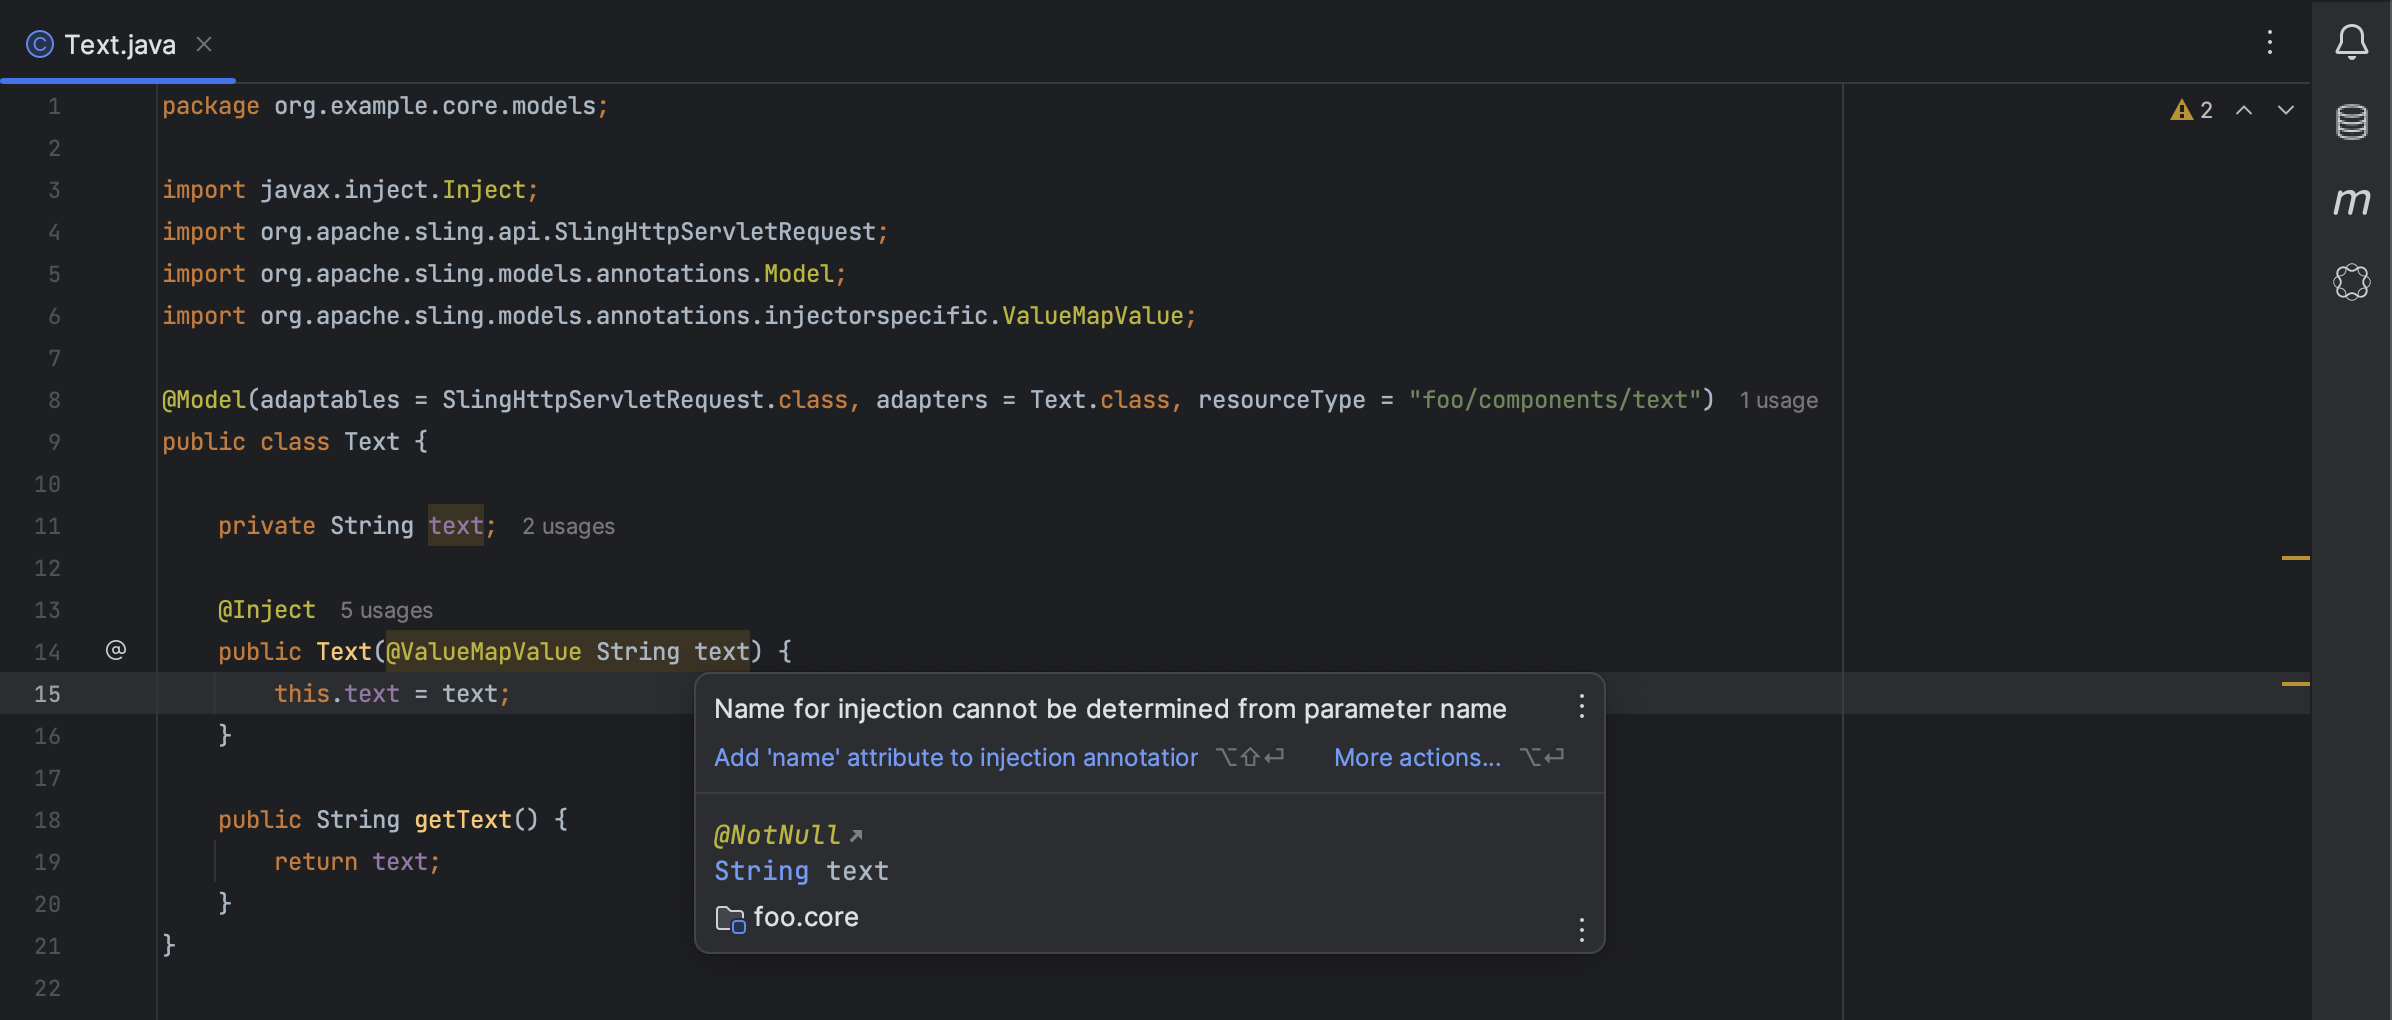
Task: Click the @ValueMapValue annotation on line 14
Action: point(484,652)
